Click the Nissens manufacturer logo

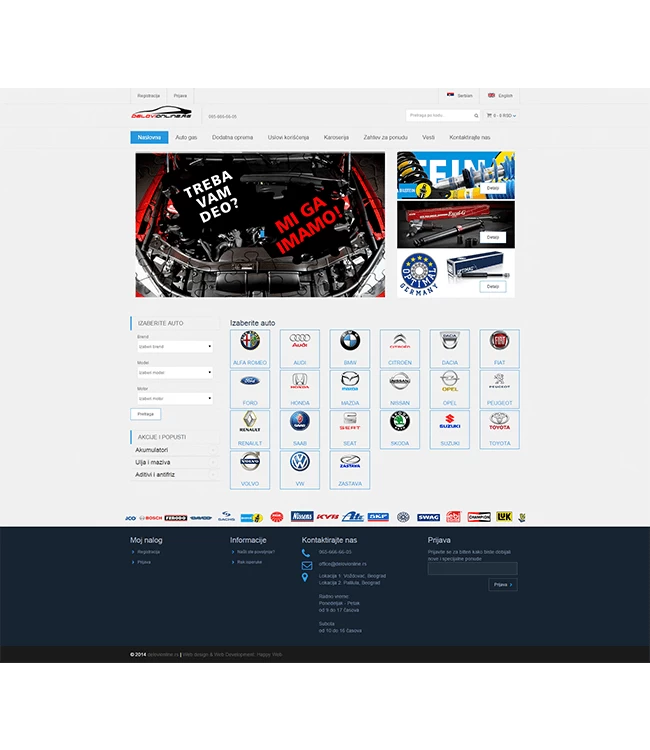(302, 517)
